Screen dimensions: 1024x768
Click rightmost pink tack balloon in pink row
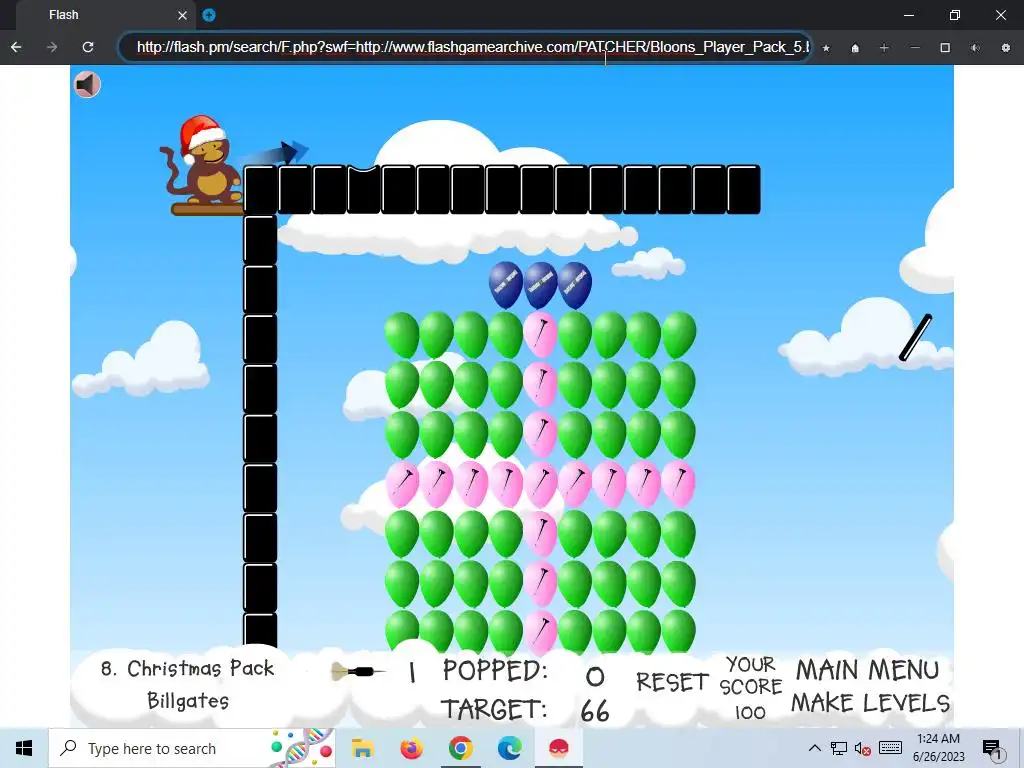point(679,484)
